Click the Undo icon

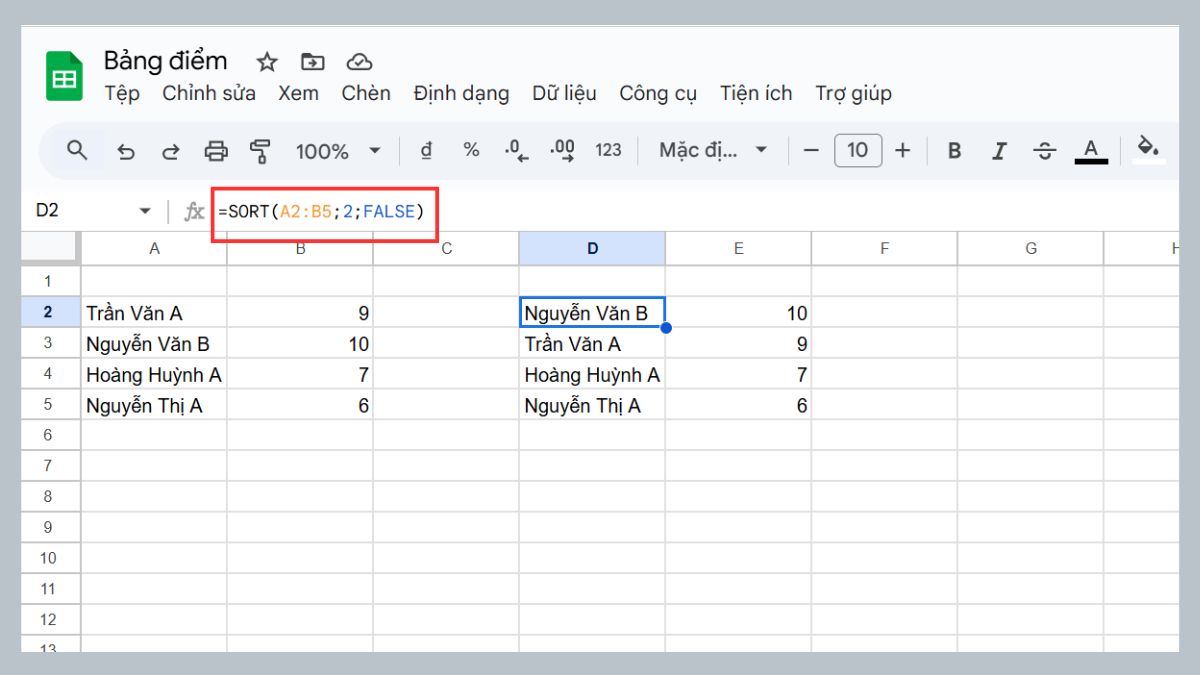point(126,150)
